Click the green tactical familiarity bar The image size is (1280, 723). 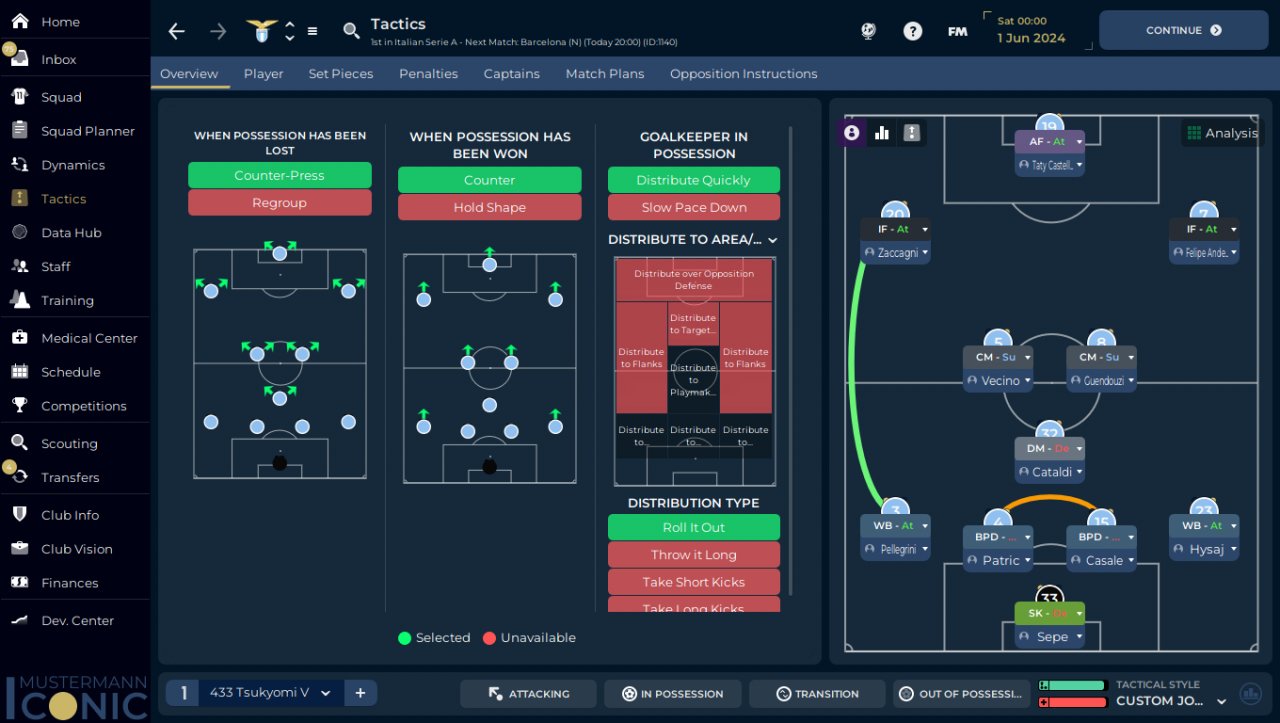pos(1072,685)
